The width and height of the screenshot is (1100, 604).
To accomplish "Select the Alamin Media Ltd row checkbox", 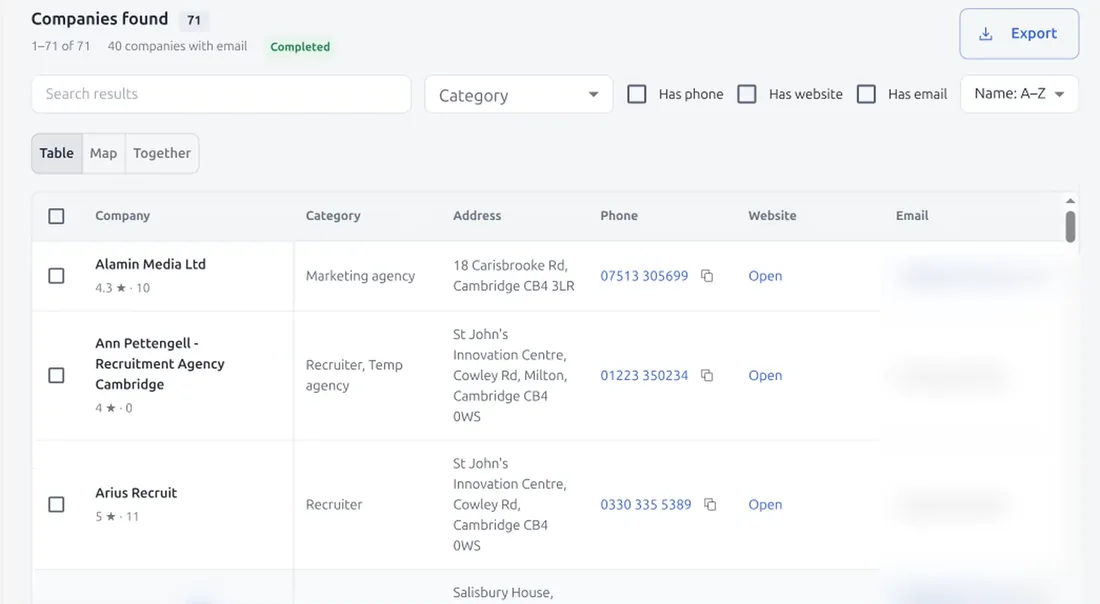I will click(56, 276).
